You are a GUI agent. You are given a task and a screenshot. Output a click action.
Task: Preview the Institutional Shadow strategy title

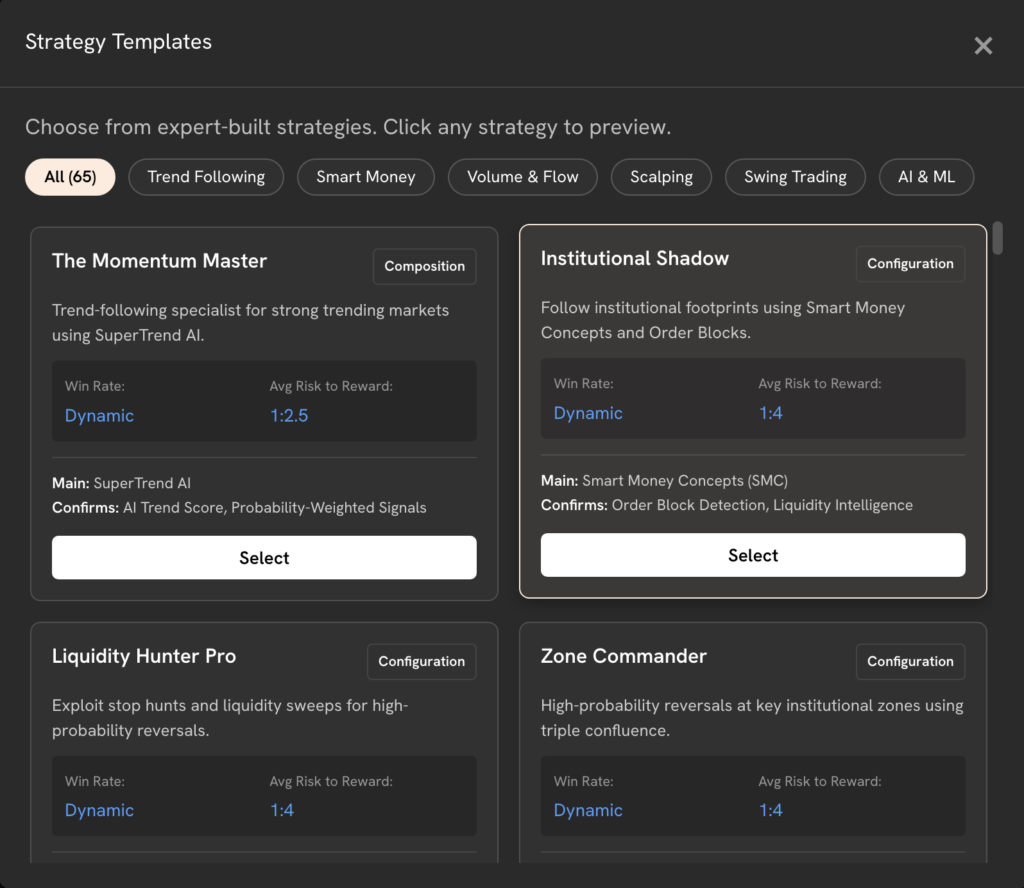coord(634,258)
